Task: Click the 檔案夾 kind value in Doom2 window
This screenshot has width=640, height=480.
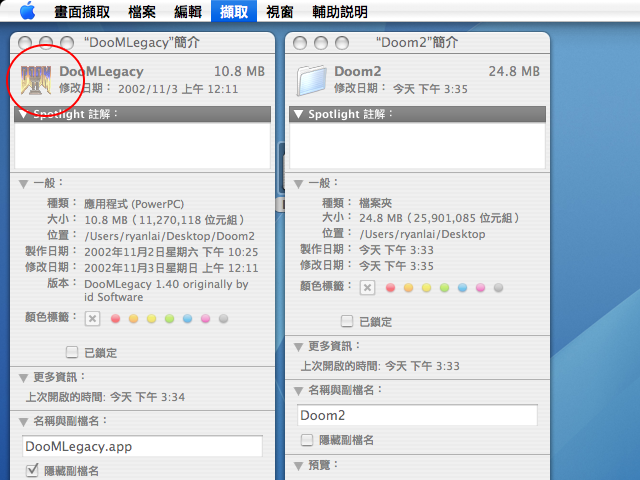Action: [376, 203]
